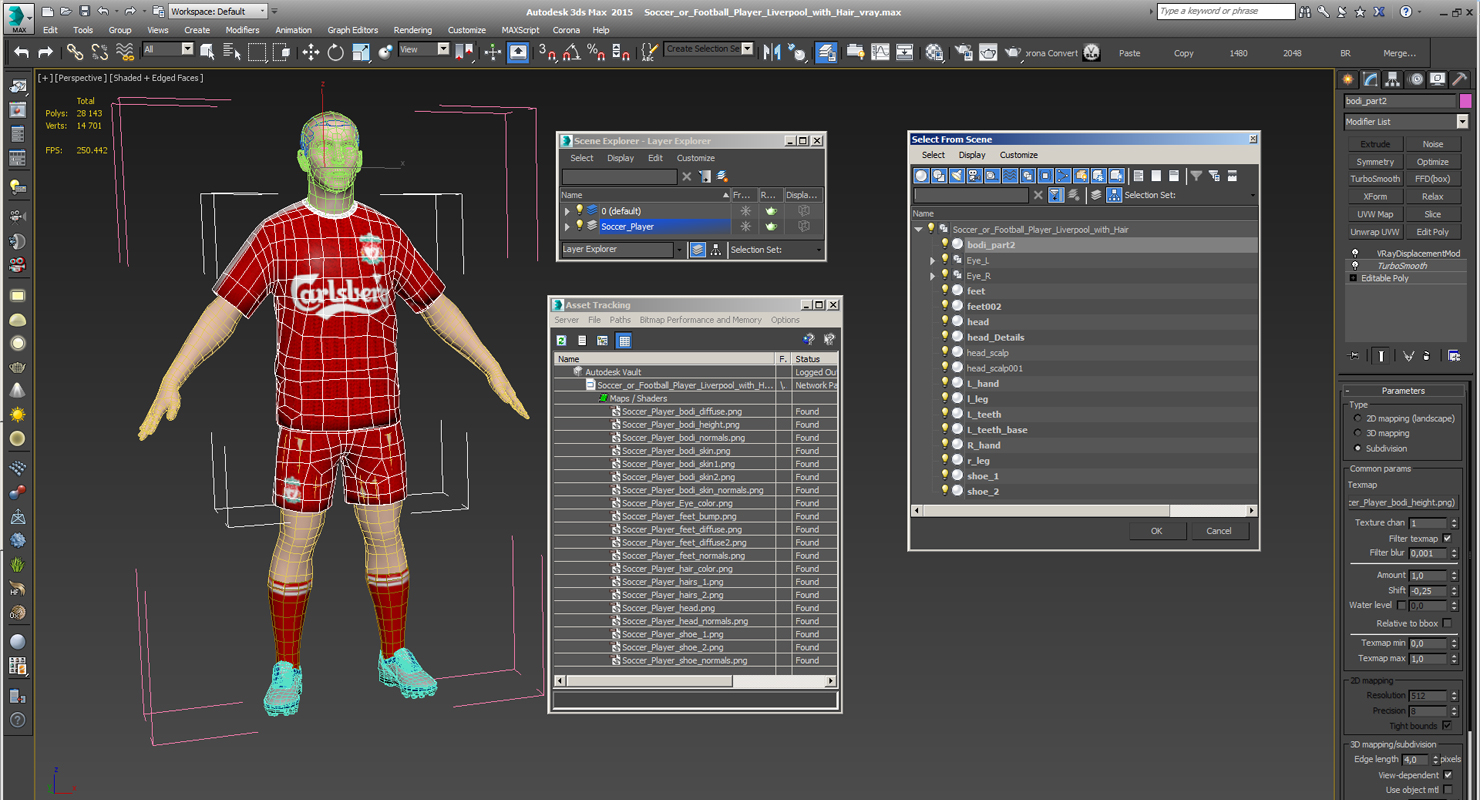Click the Asset Tracking horizontal scrollbar
This screenshot has width=1480, height=800.
coord(695,681)
